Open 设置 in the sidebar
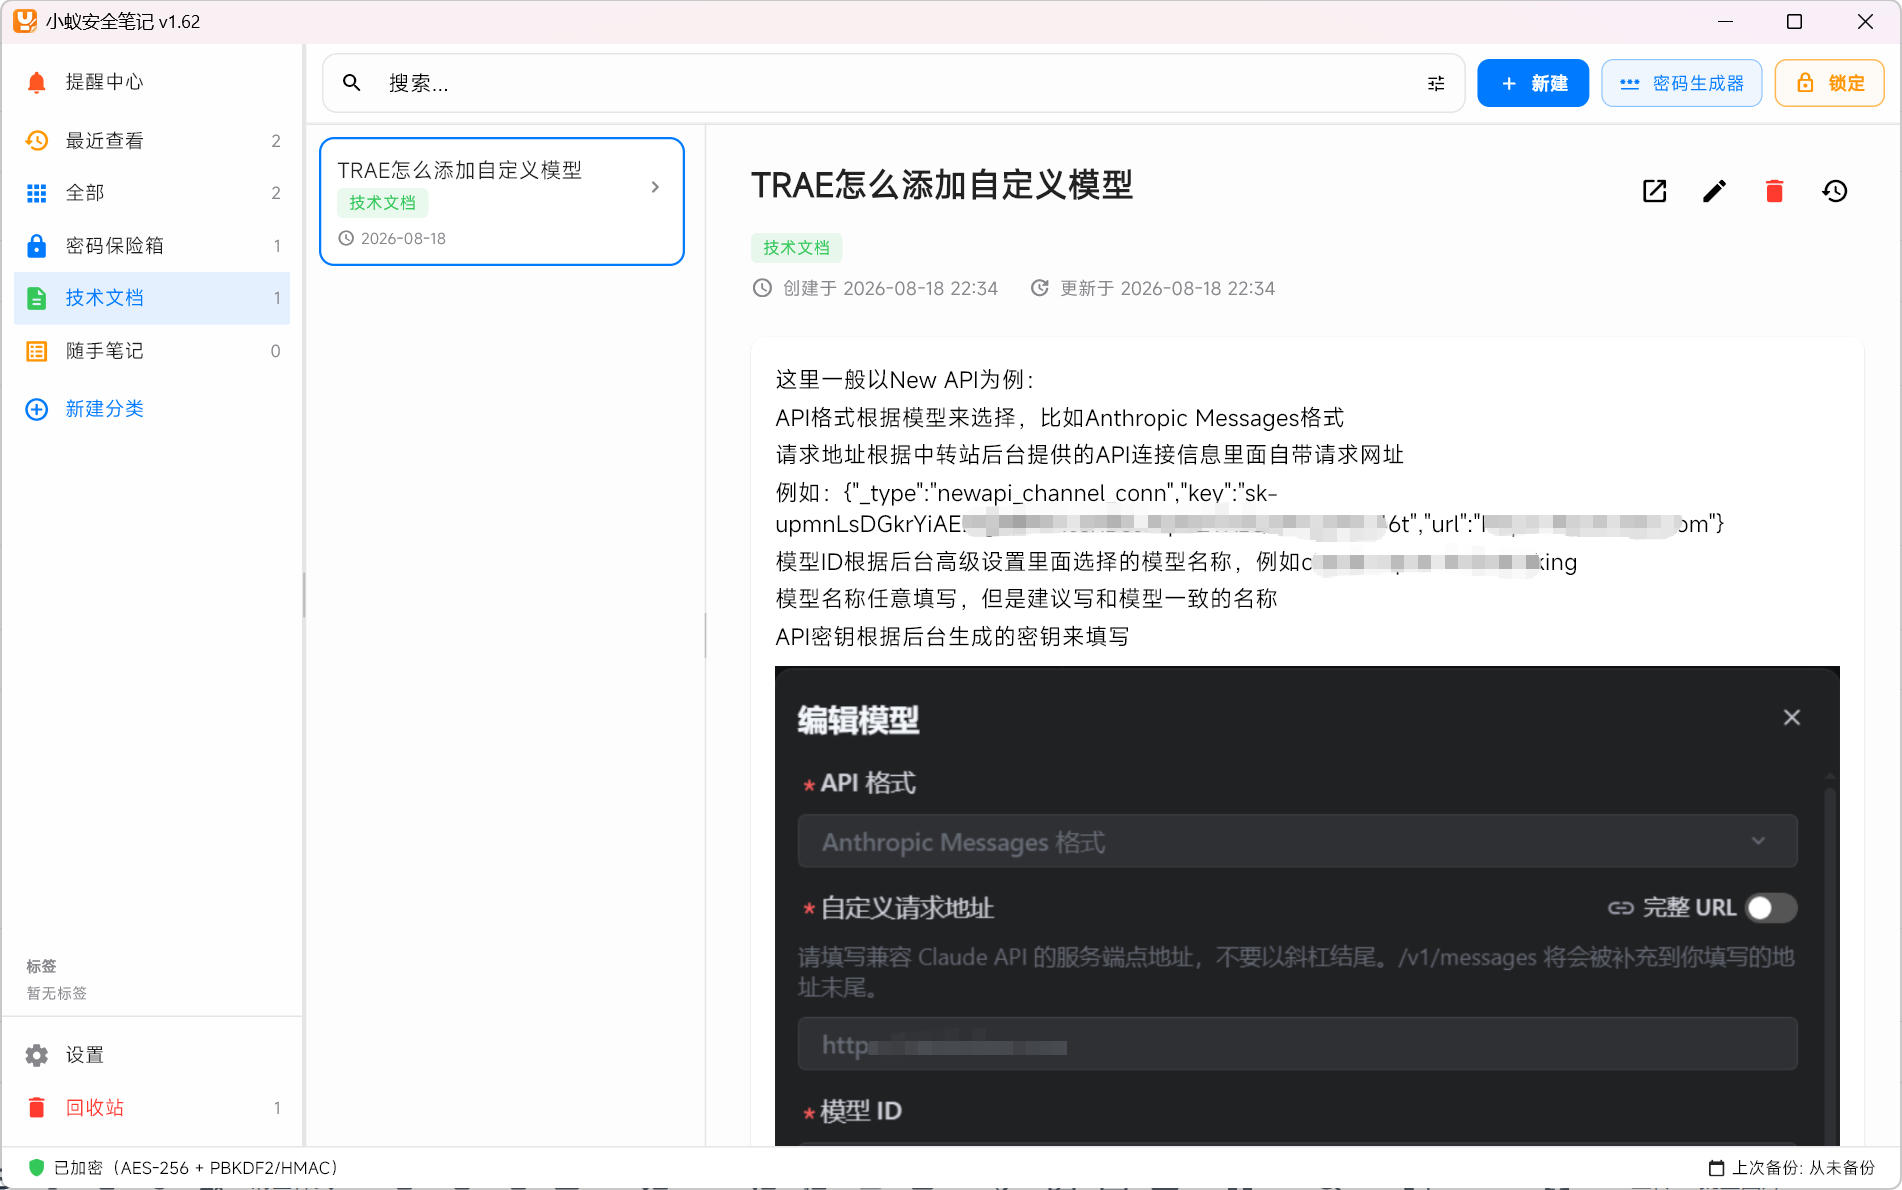Viewport: 1902px width, 1190px height. [x=152, y=1055]
